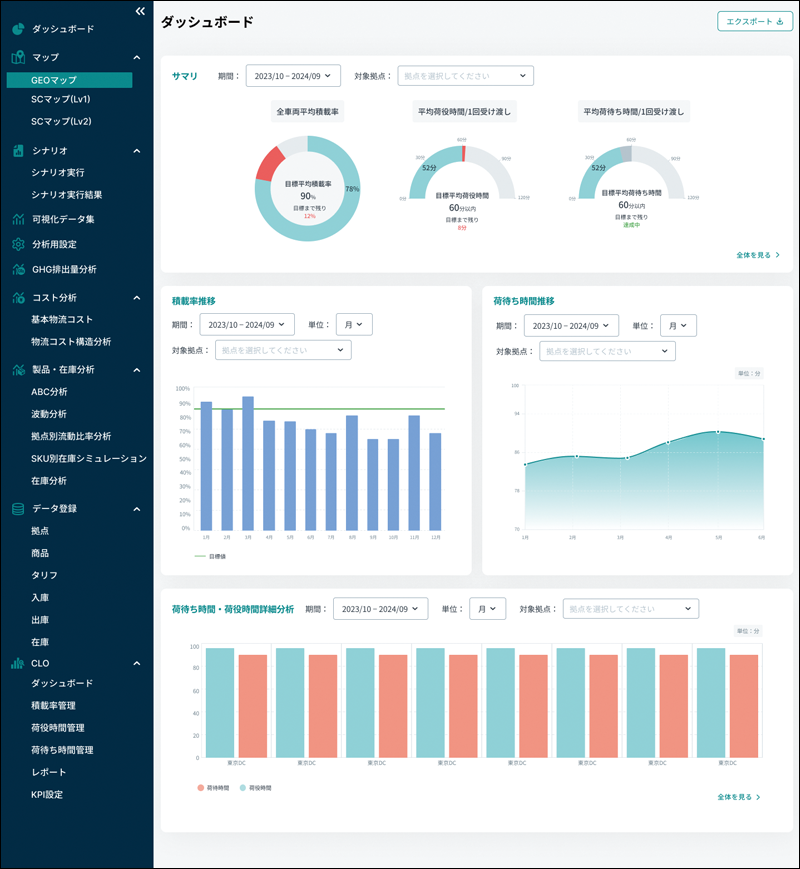Collapse the 製品・在庫分析 section chevron
This screenshot has height=869, width=800.
pos(137,370)
